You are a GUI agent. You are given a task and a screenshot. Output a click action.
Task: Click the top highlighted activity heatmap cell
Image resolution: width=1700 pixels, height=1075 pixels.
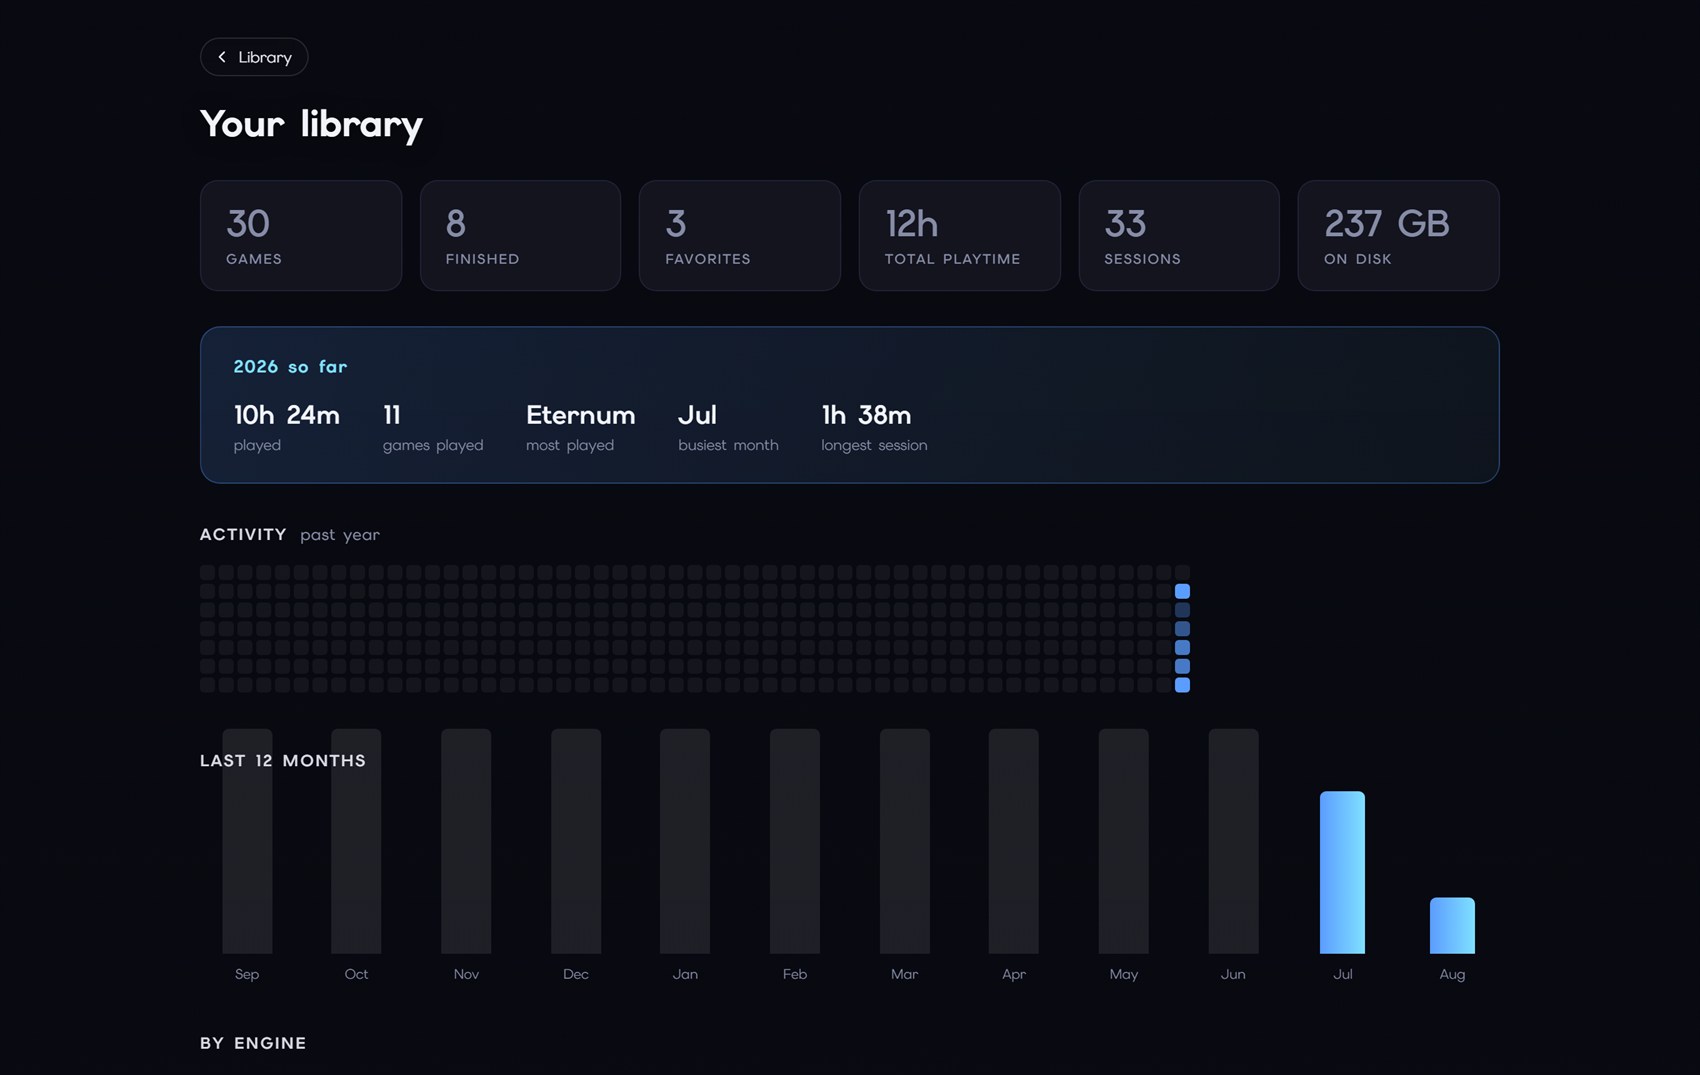[x=1182, y=591]
